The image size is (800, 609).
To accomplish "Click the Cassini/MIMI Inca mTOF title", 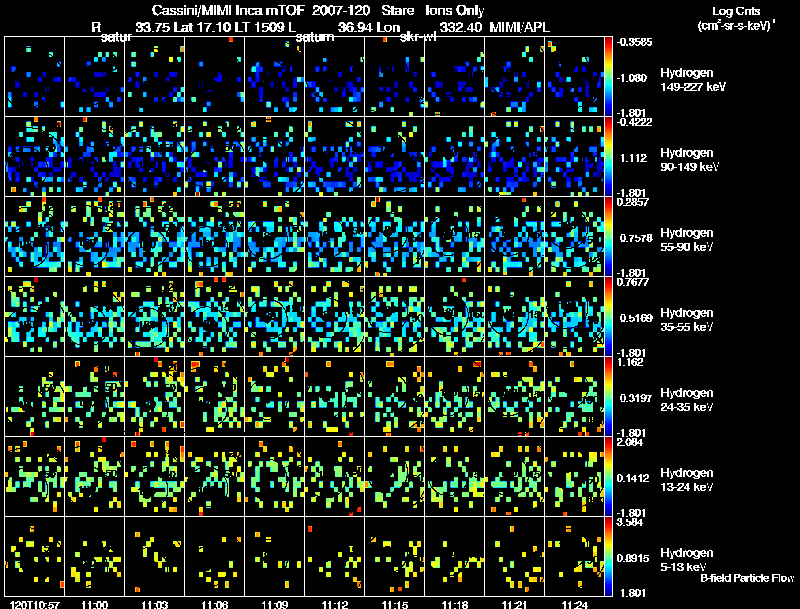I will pos(229,10).
